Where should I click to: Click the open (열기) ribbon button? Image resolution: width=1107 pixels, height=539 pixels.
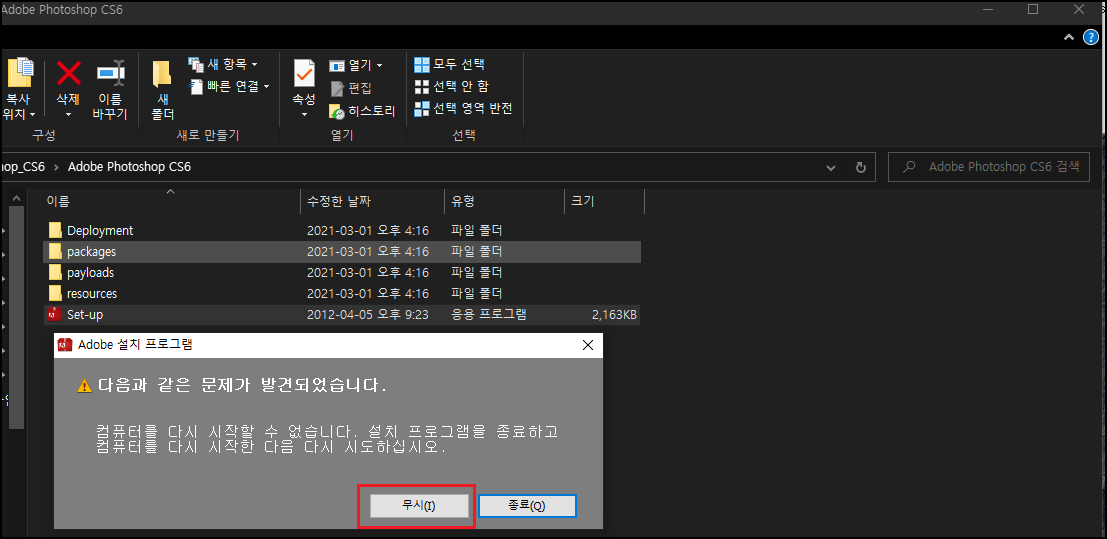(356, 65)
